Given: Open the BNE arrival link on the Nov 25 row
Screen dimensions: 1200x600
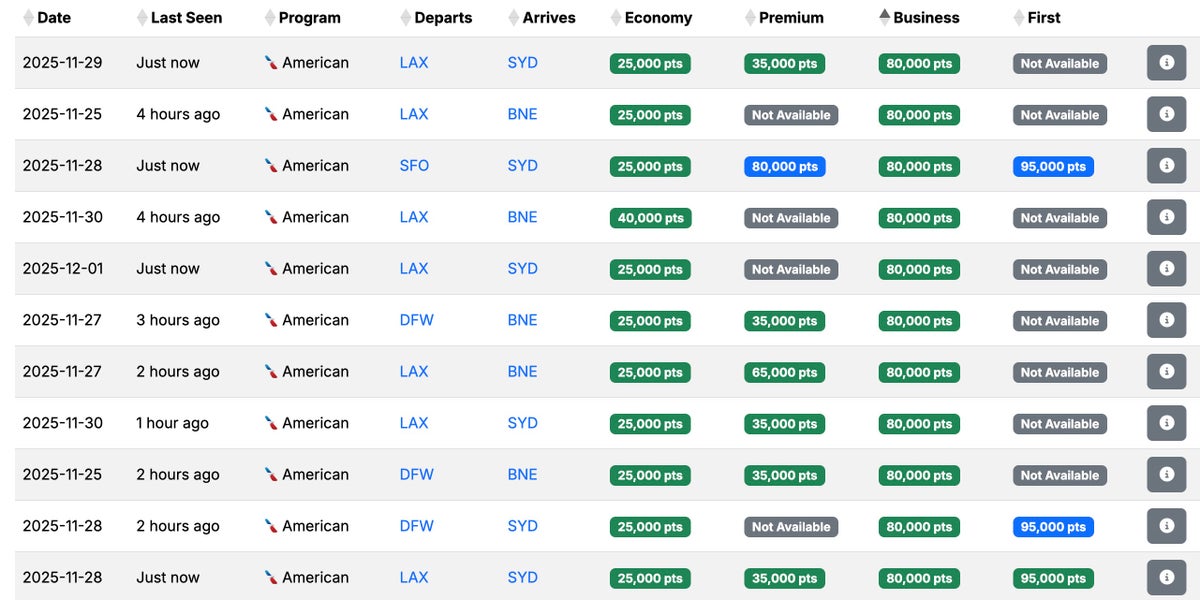Looking at the screenshot, I should coord(522,114).
